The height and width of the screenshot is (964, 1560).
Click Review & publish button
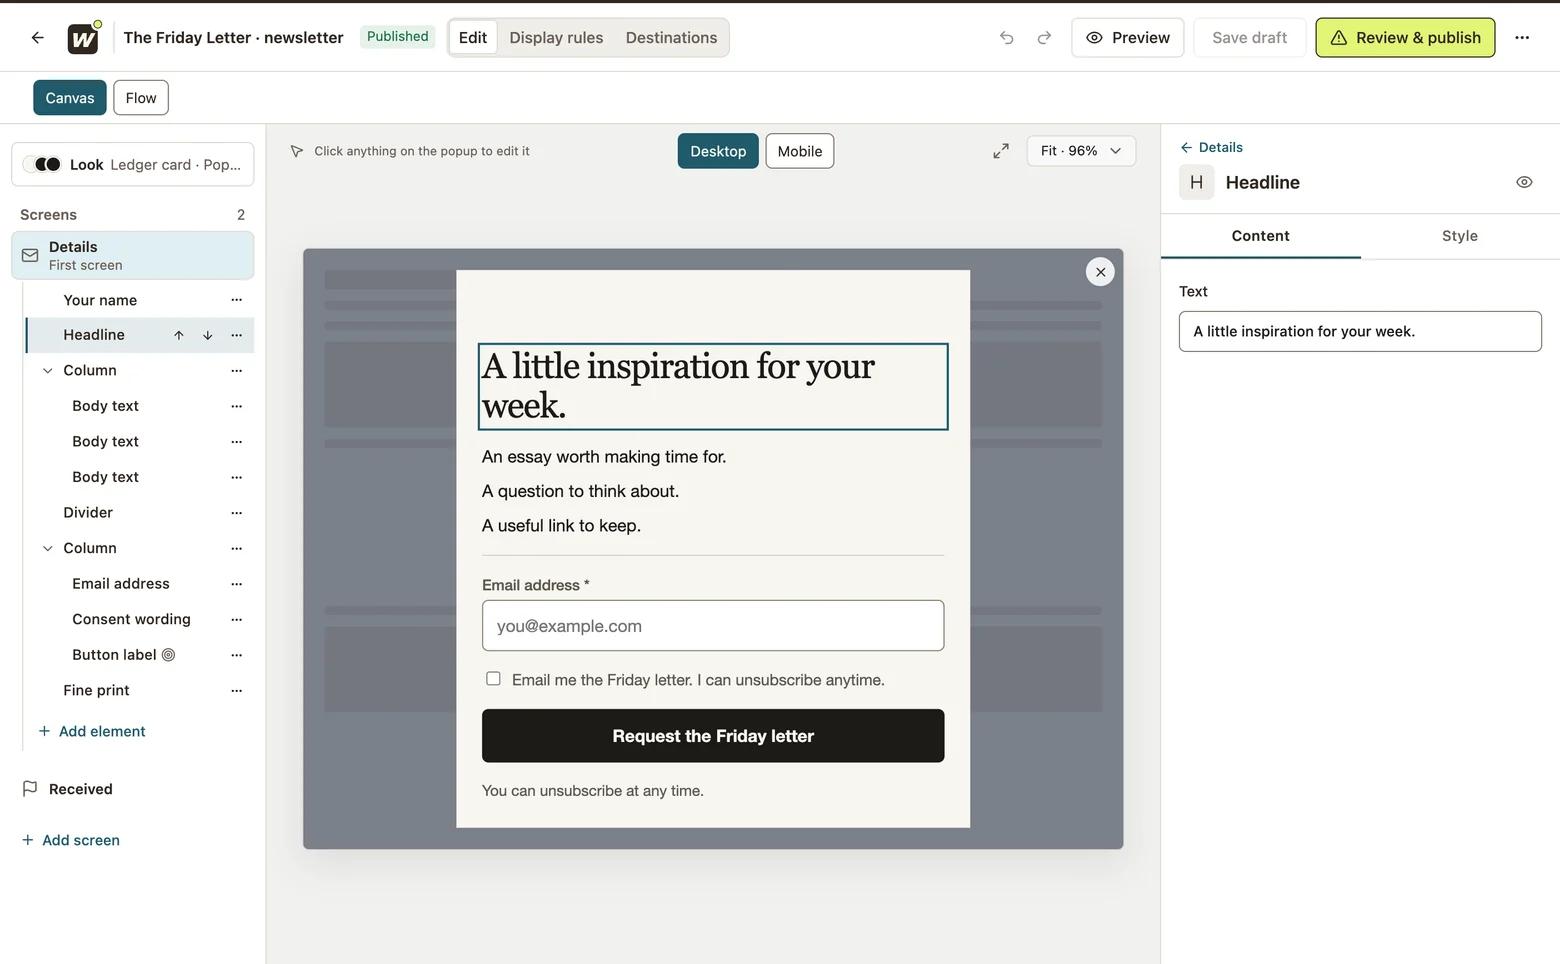(x=1405, y=38)
